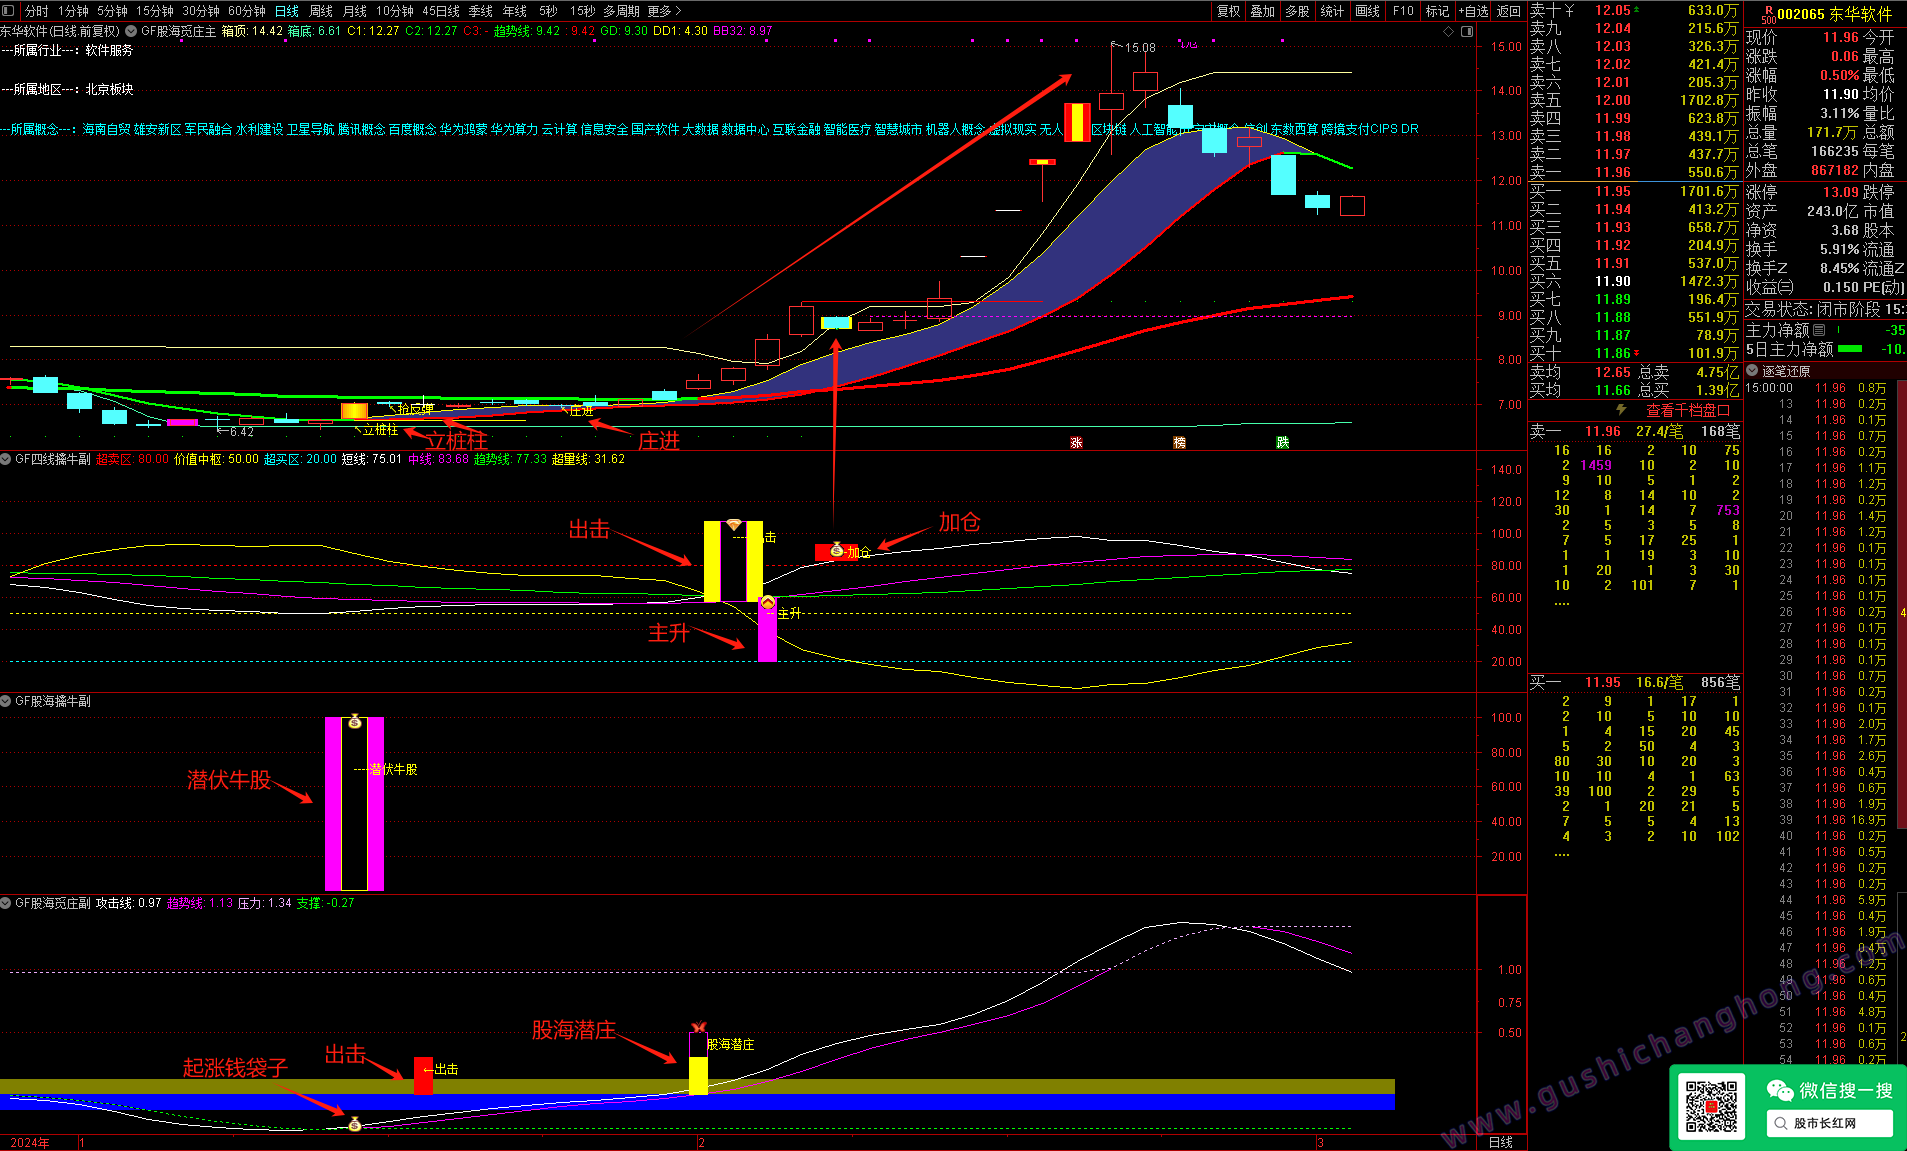This screenshot has height=1151, width=1907.
Task: Click the lightning bolt icon beside 查看千档盘口
Action: tap(1622, 410)
